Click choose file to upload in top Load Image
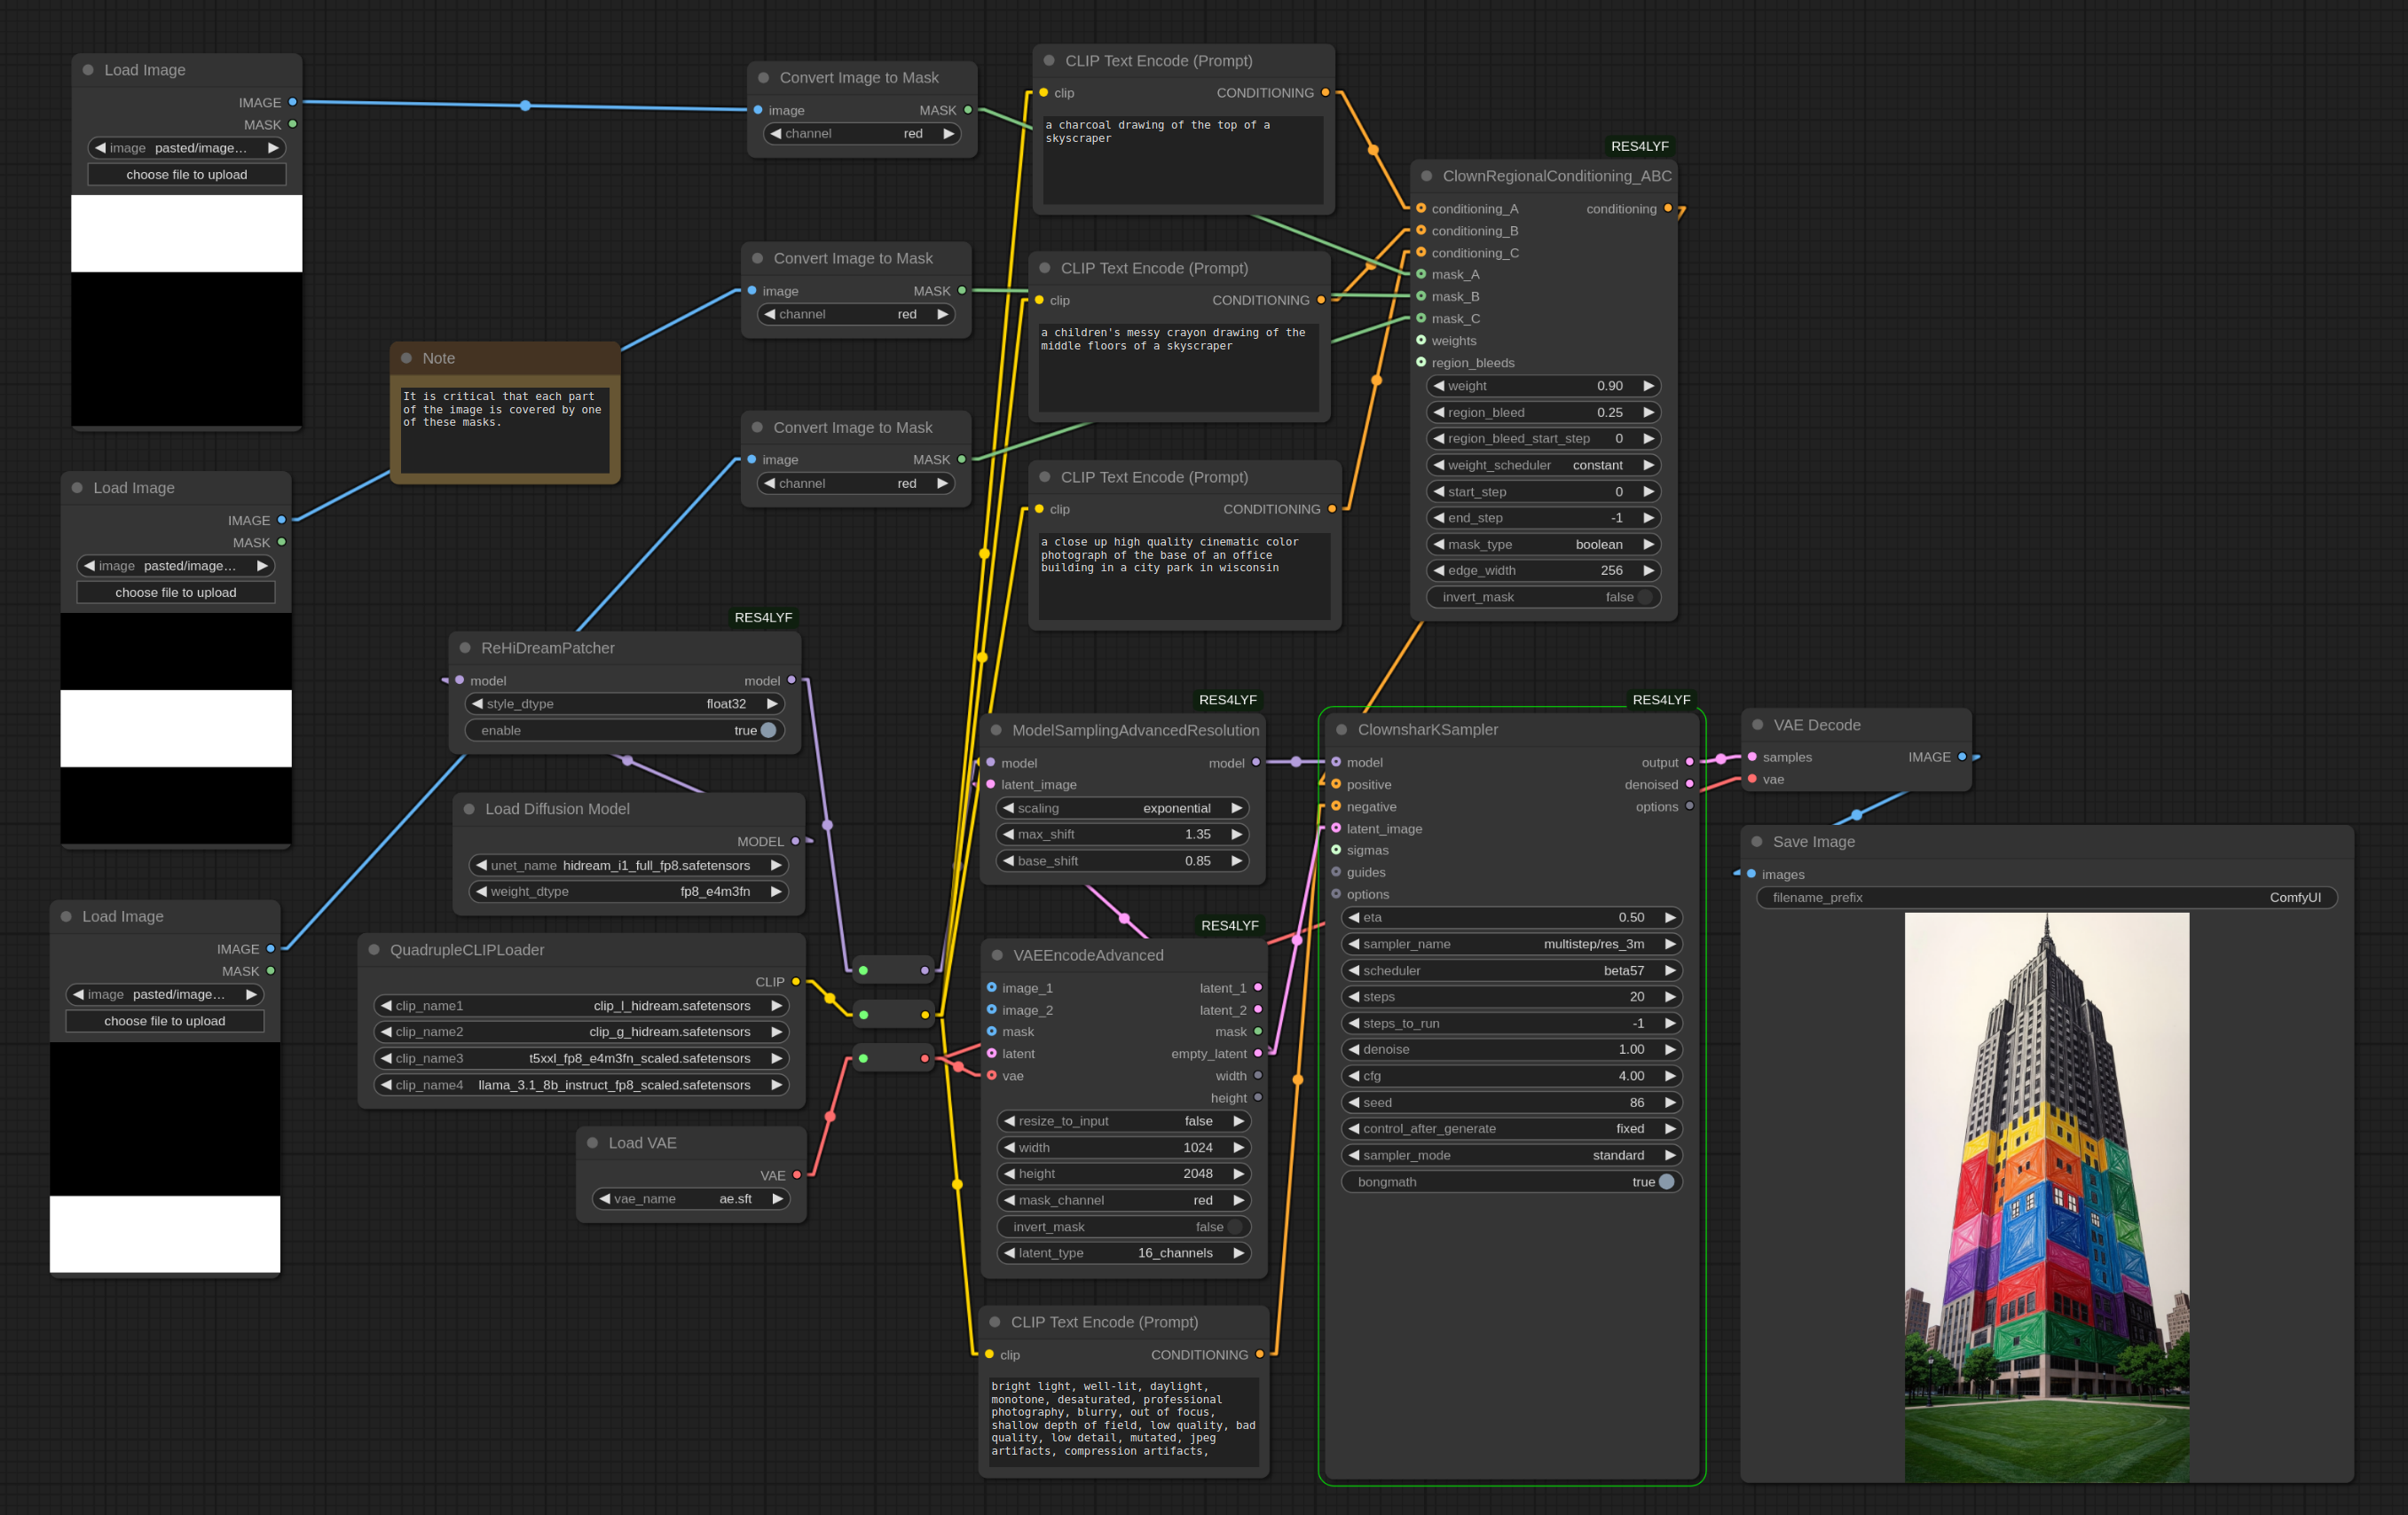Image resolution: width=2408 pixels, height=1515 pixels. click(x=187, y=175)
